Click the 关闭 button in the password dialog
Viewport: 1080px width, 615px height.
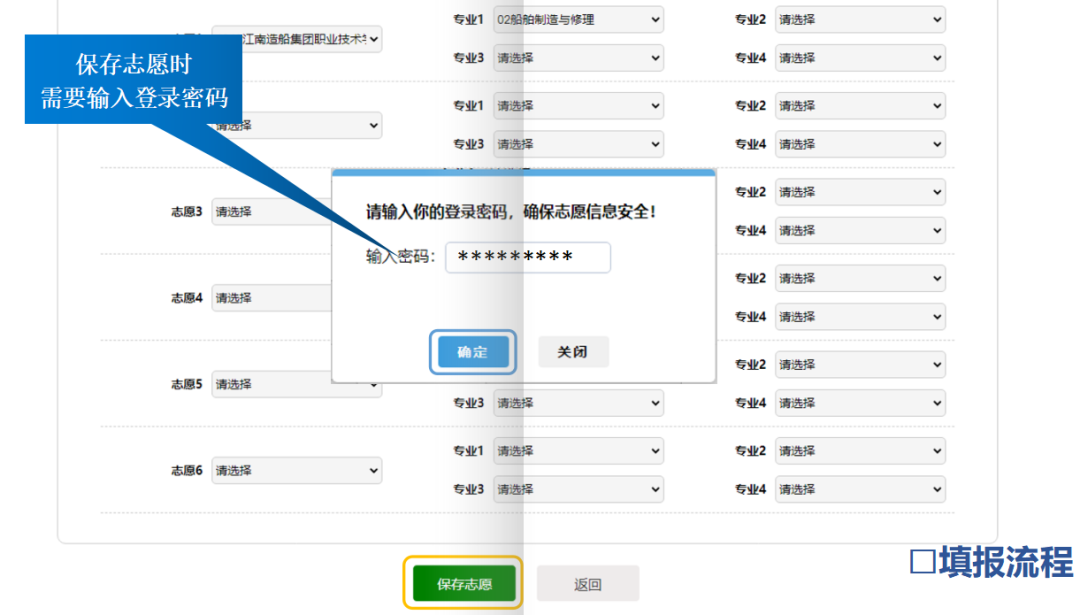(572, 352)
